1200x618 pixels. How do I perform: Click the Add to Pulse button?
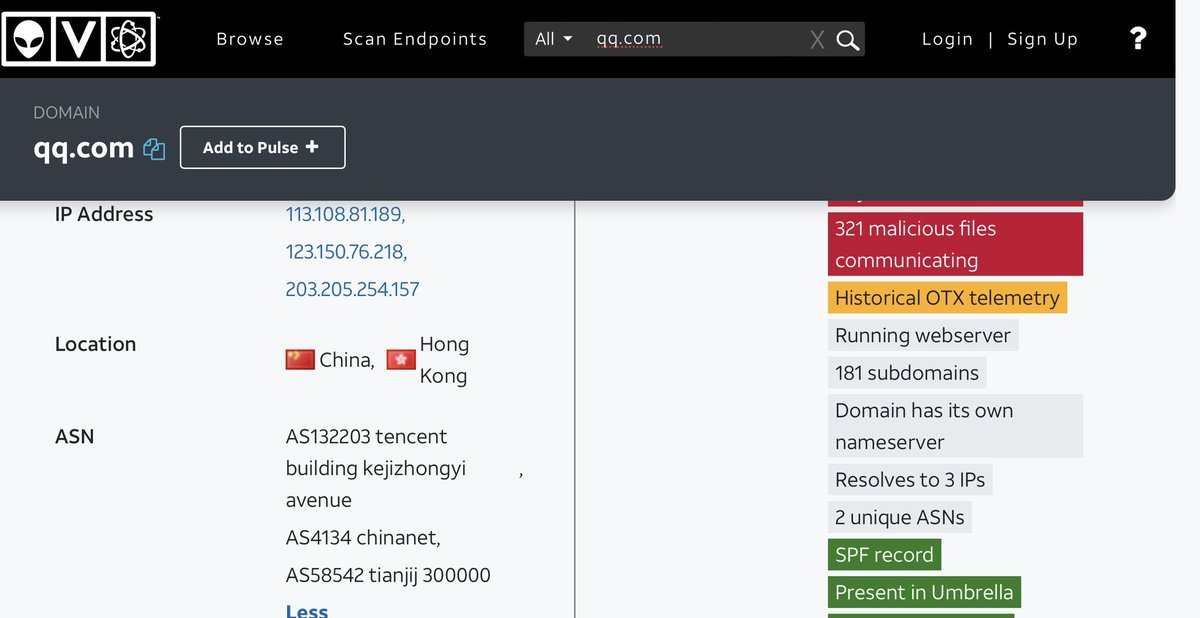(x=262, y=147)
